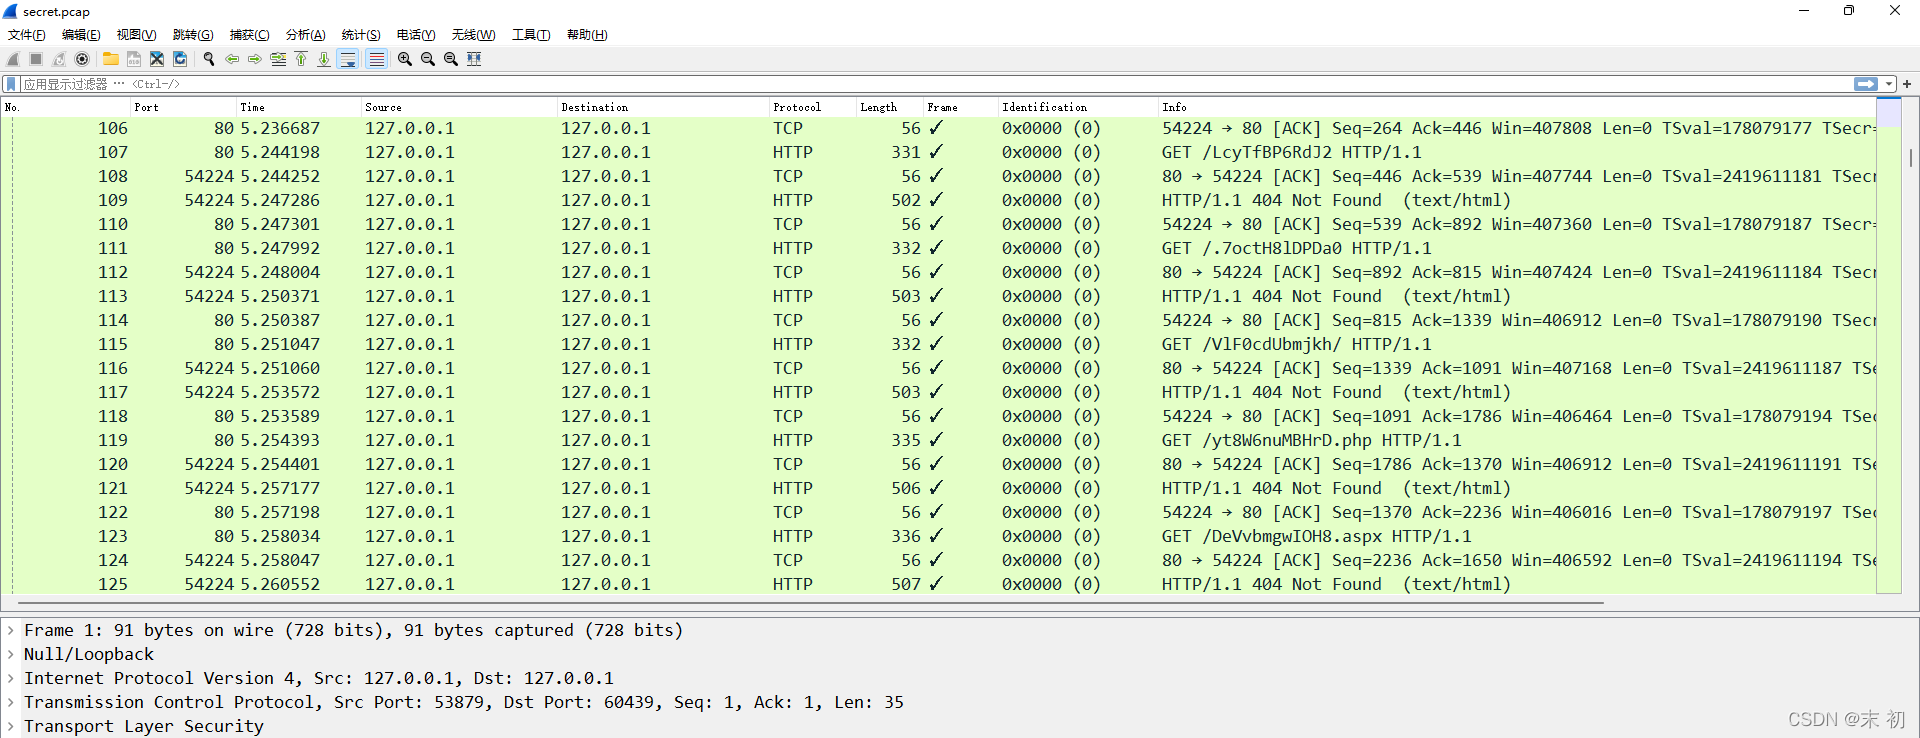Close the capture file icon

[x=157, y=59]
